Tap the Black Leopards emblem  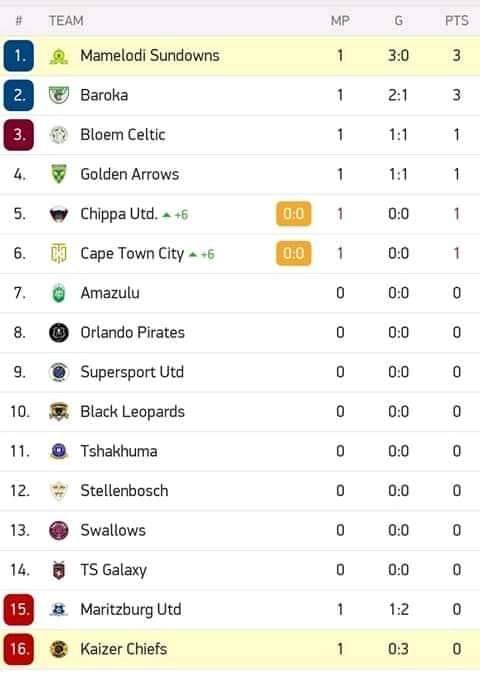point(59,412)
